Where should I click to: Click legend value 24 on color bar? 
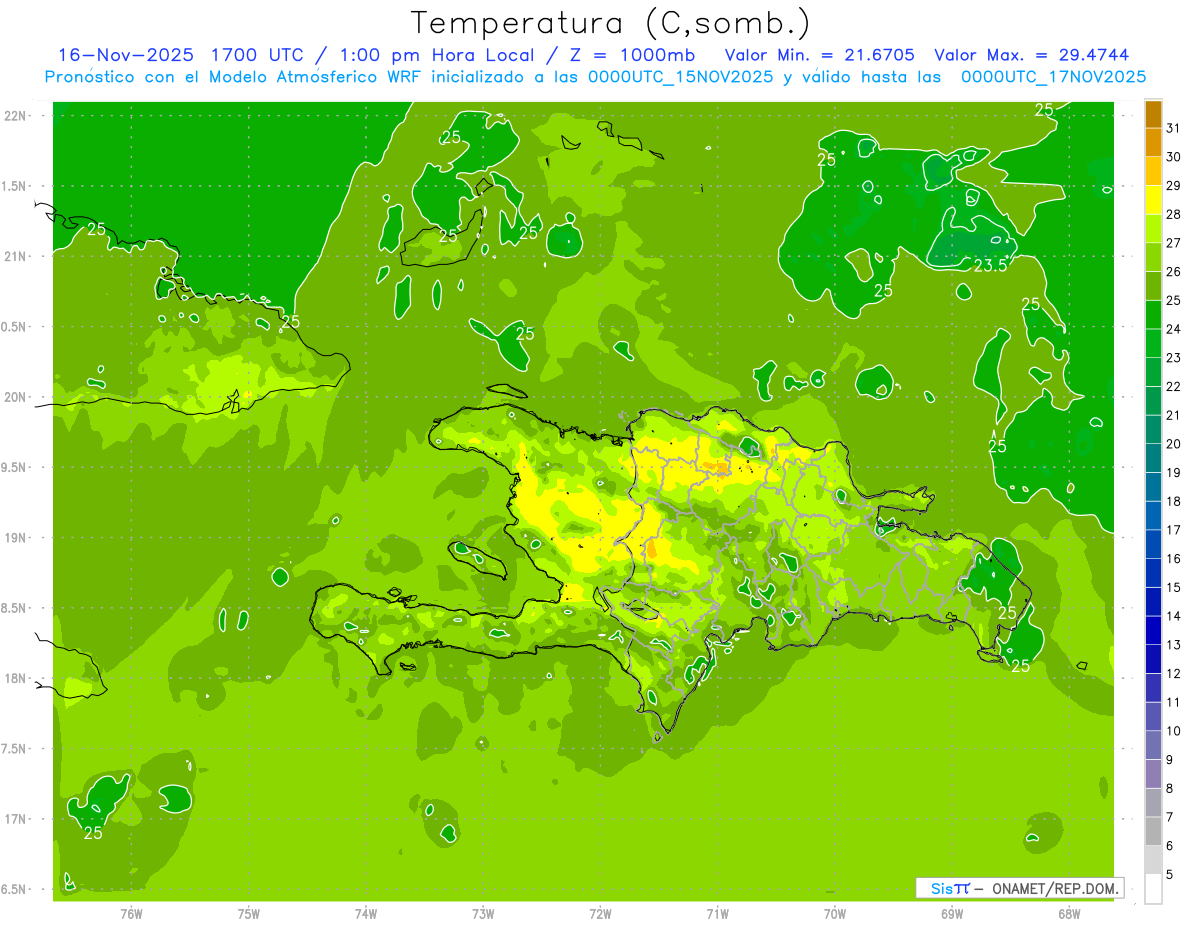point(1174,329)
